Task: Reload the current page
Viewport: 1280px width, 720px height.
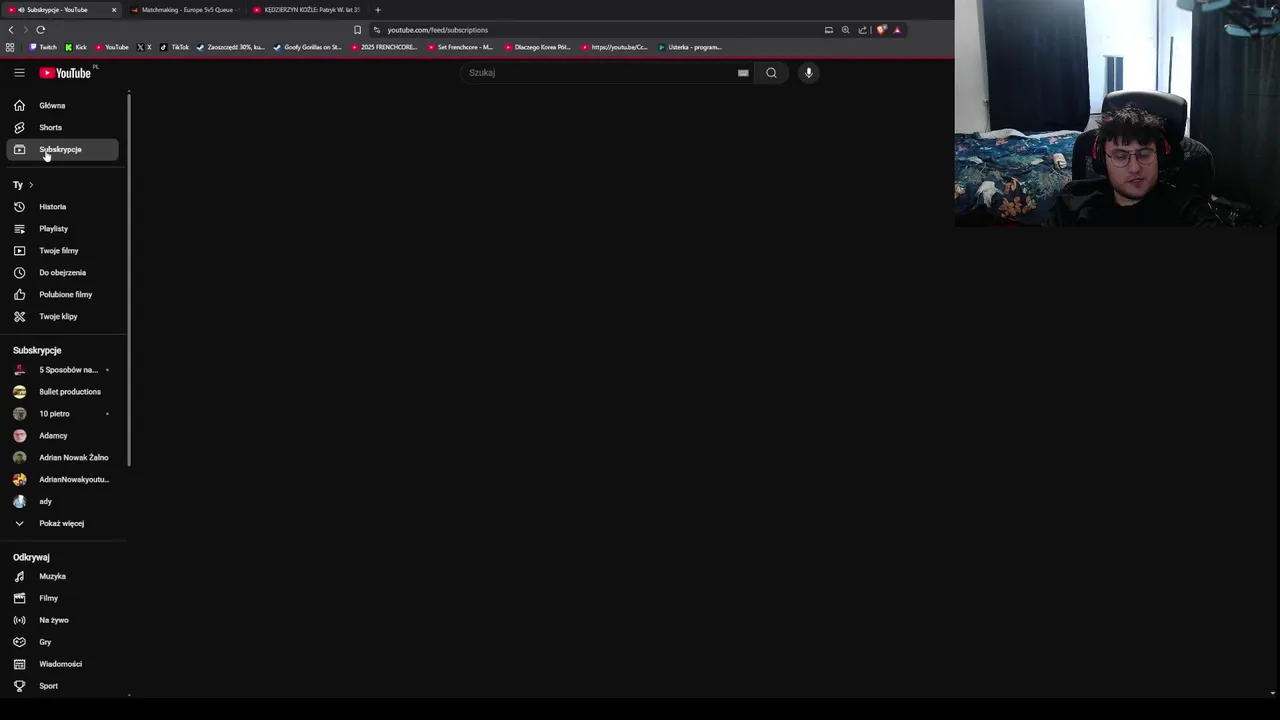Action: pyautogui.click(x=41, y=30)
